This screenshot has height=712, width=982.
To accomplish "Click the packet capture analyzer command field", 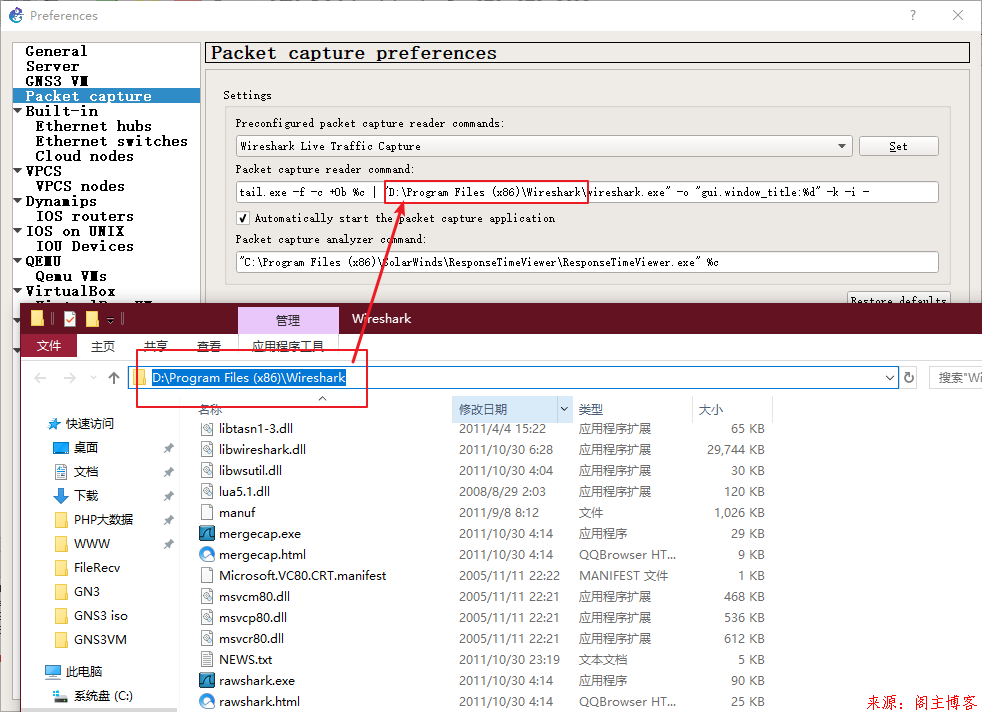I will pos(587,262).
